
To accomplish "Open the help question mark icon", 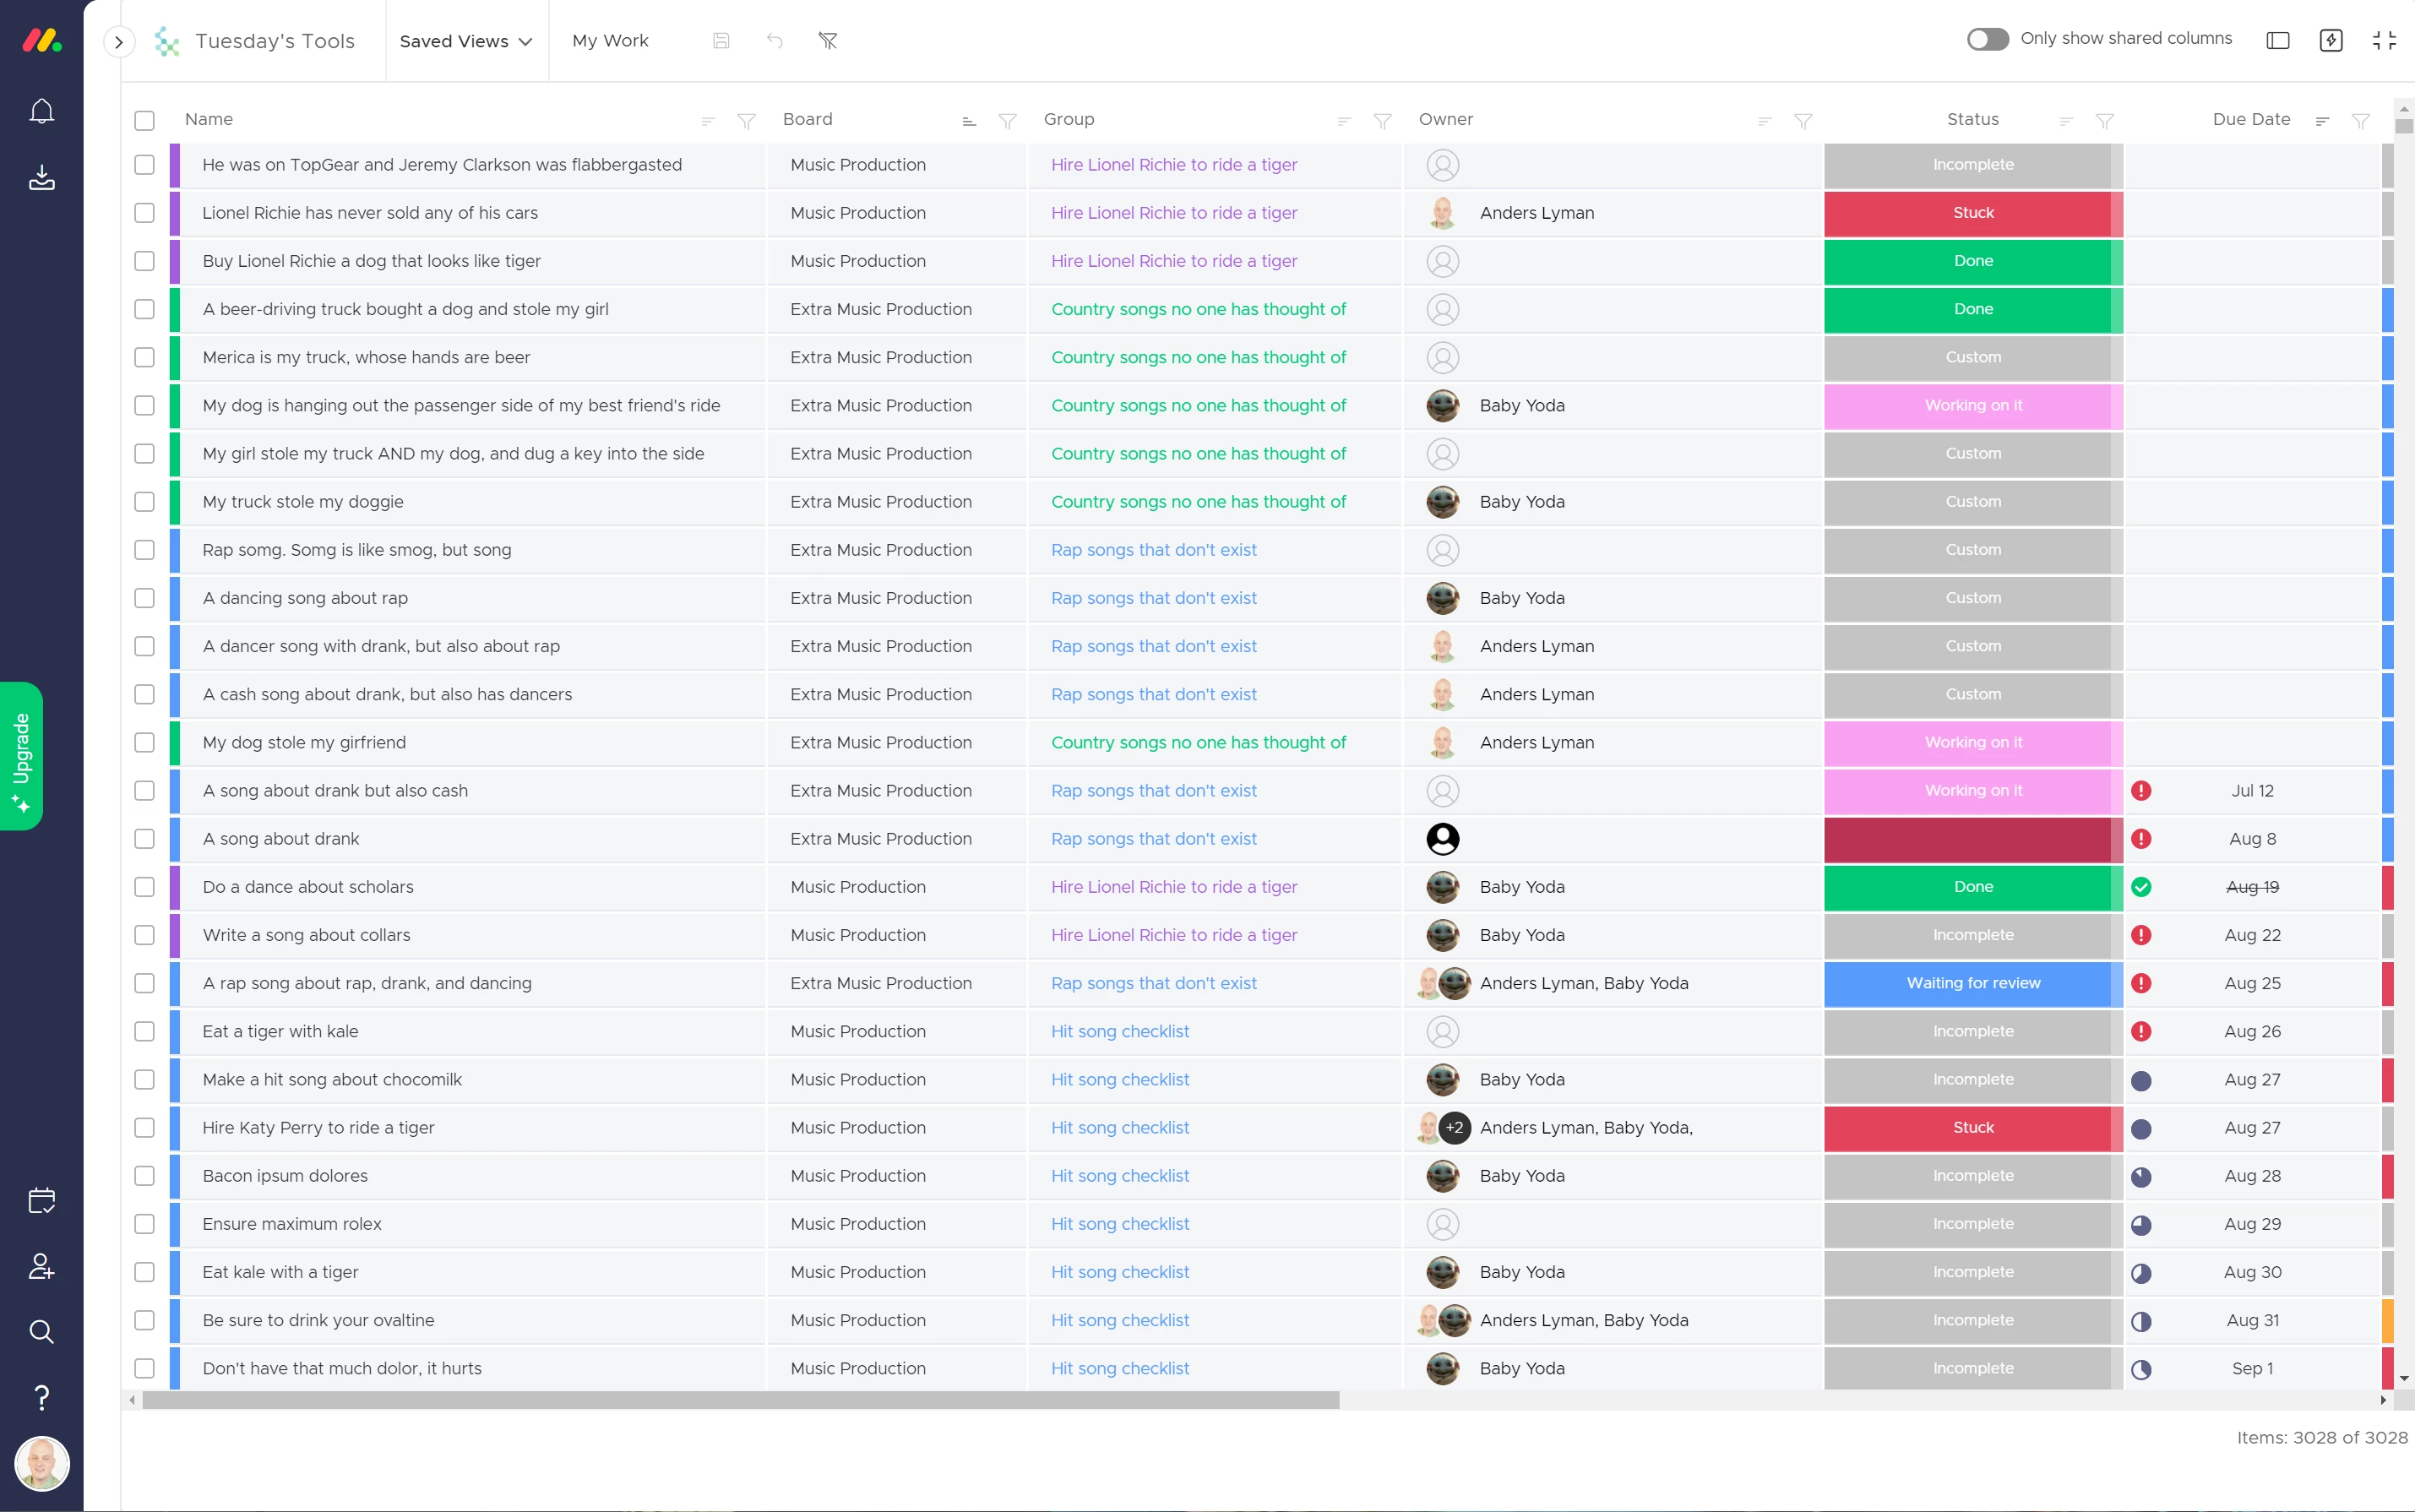I will [41, 1397].
